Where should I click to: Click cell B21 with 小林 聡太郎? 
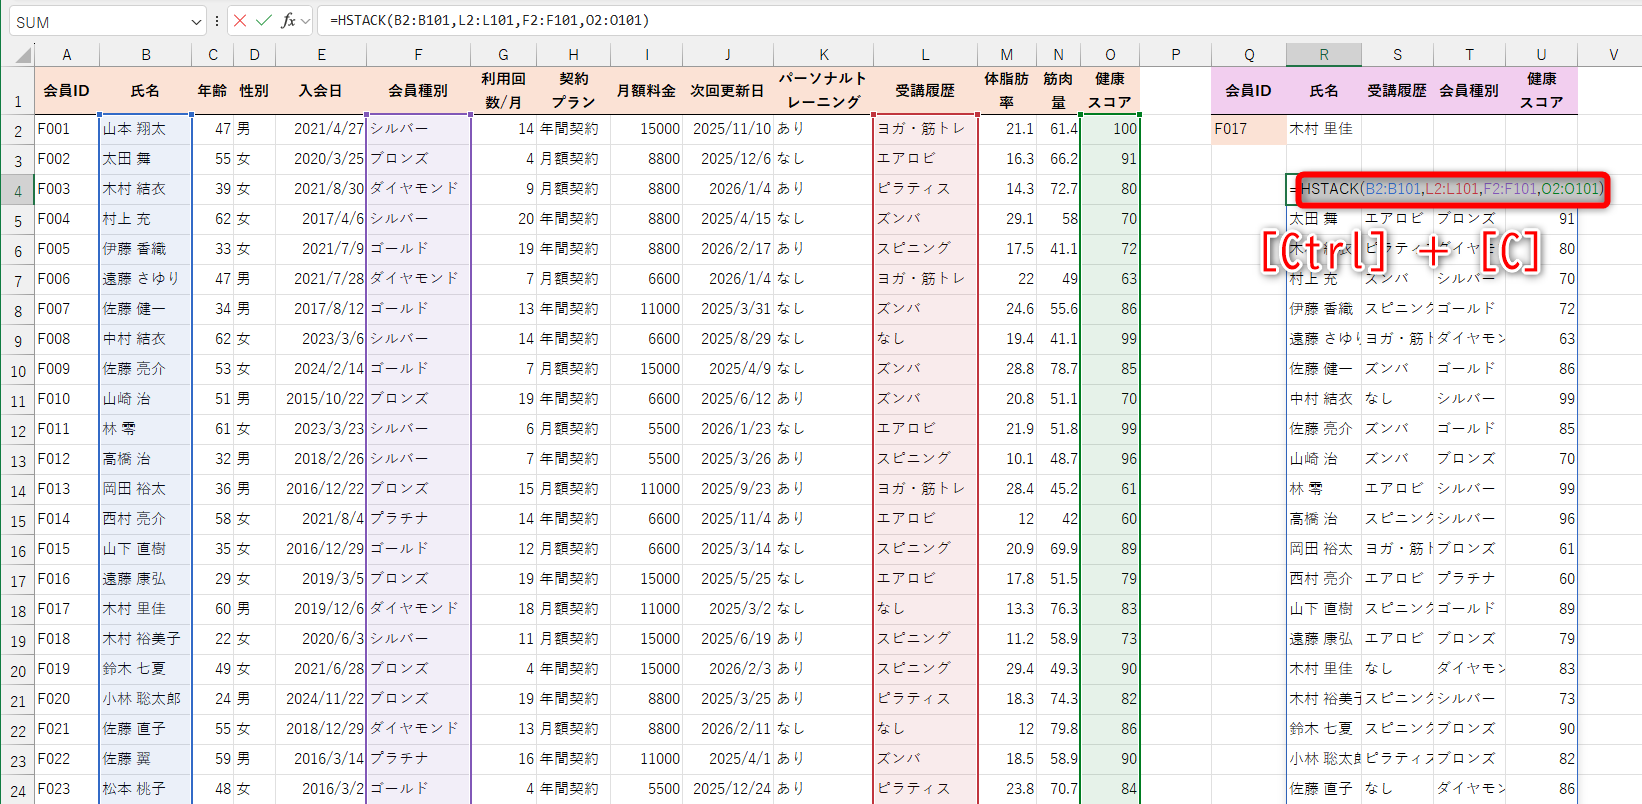point(146,699)
